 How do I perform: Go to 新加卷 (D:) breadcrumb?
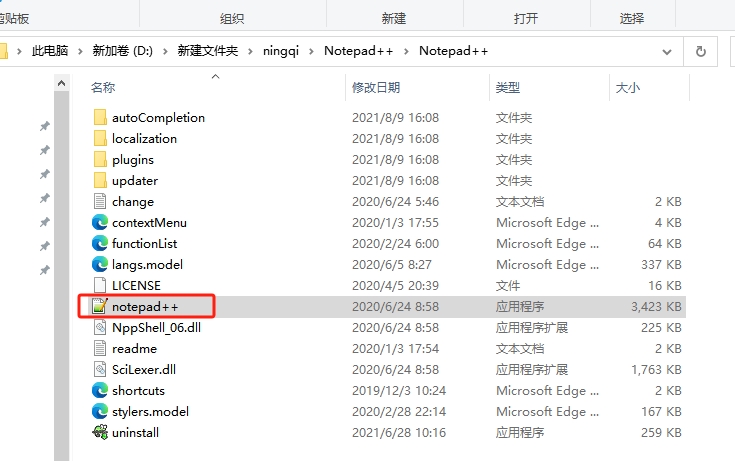click(122, 51)
